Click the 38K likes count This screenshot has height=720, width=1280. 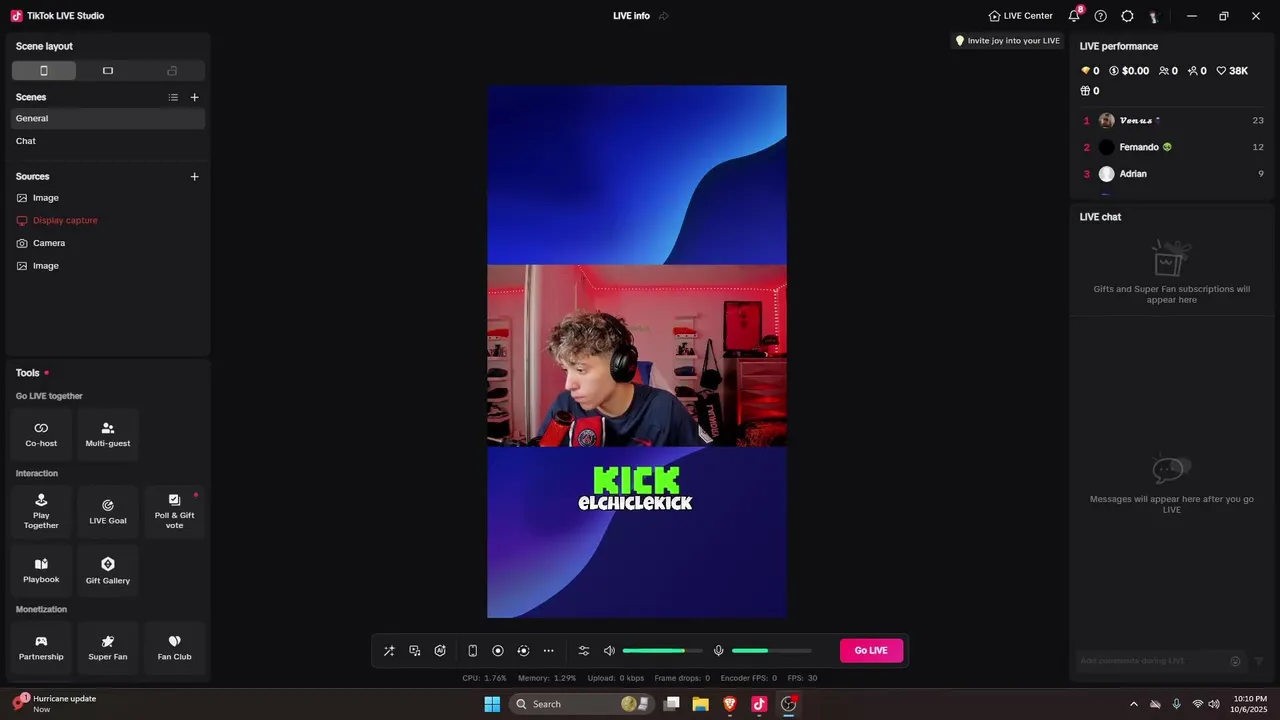[x=1232, y=71]
